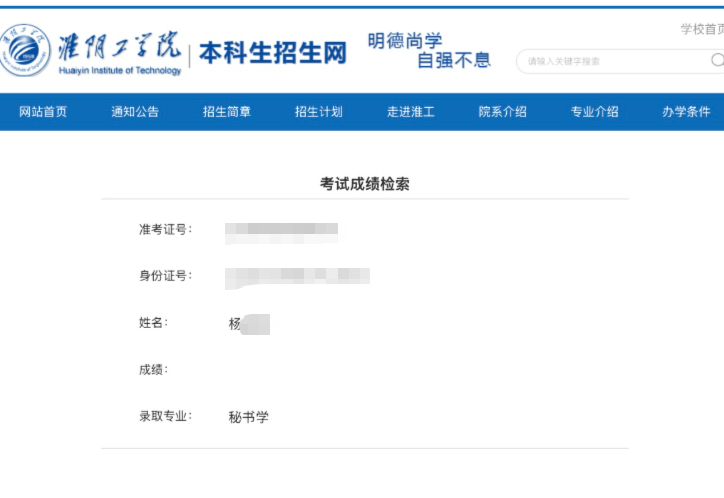Open the 院系介绍 menu item
The height and width of the screenshot is (498, 724).
(x=503, y=112)
